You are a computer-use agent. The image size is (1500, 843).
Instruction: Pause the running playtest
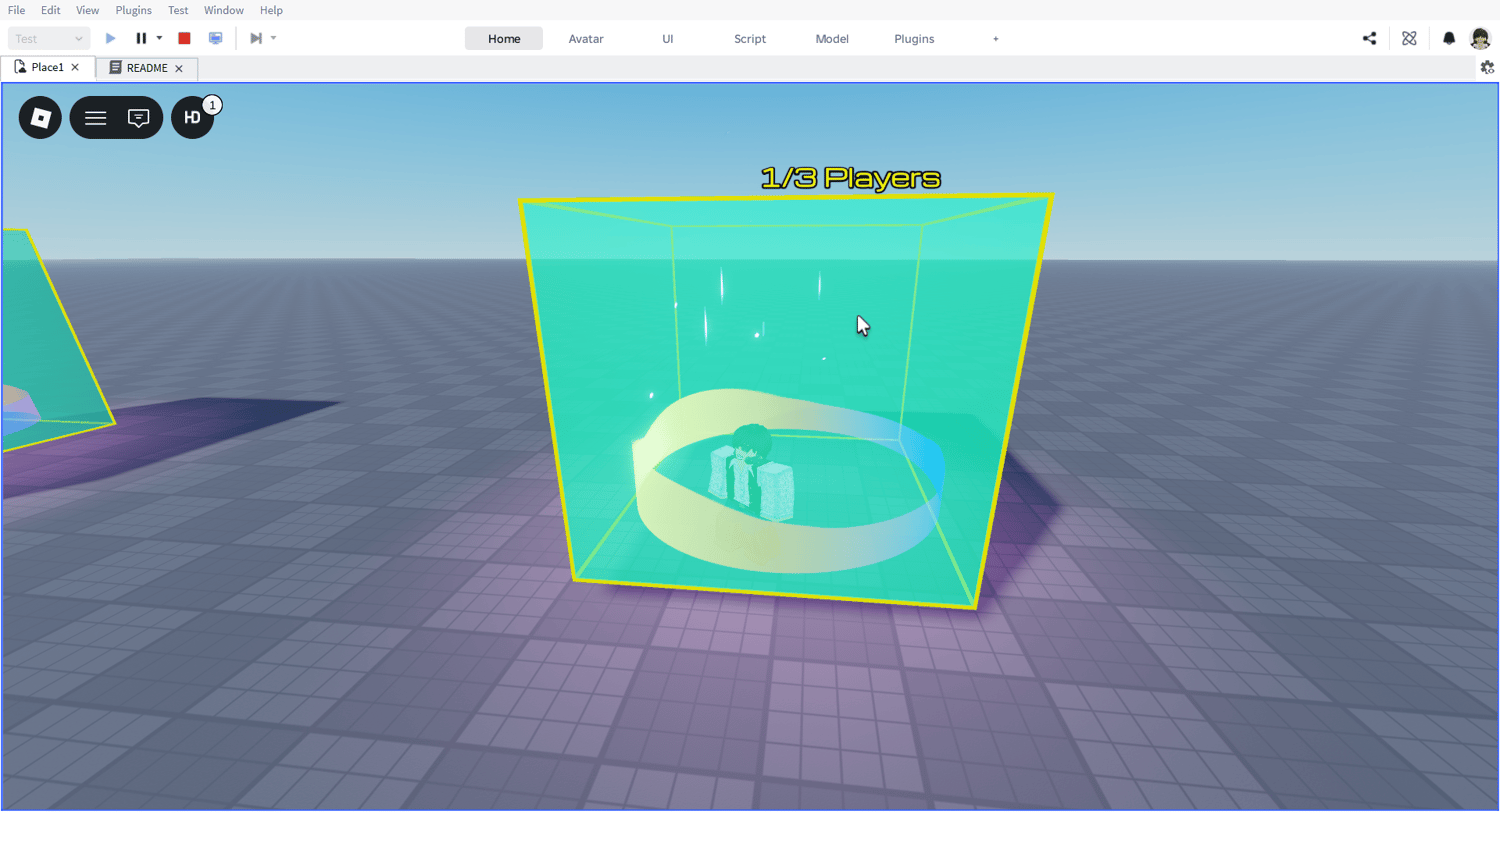(x=141, y=39)
